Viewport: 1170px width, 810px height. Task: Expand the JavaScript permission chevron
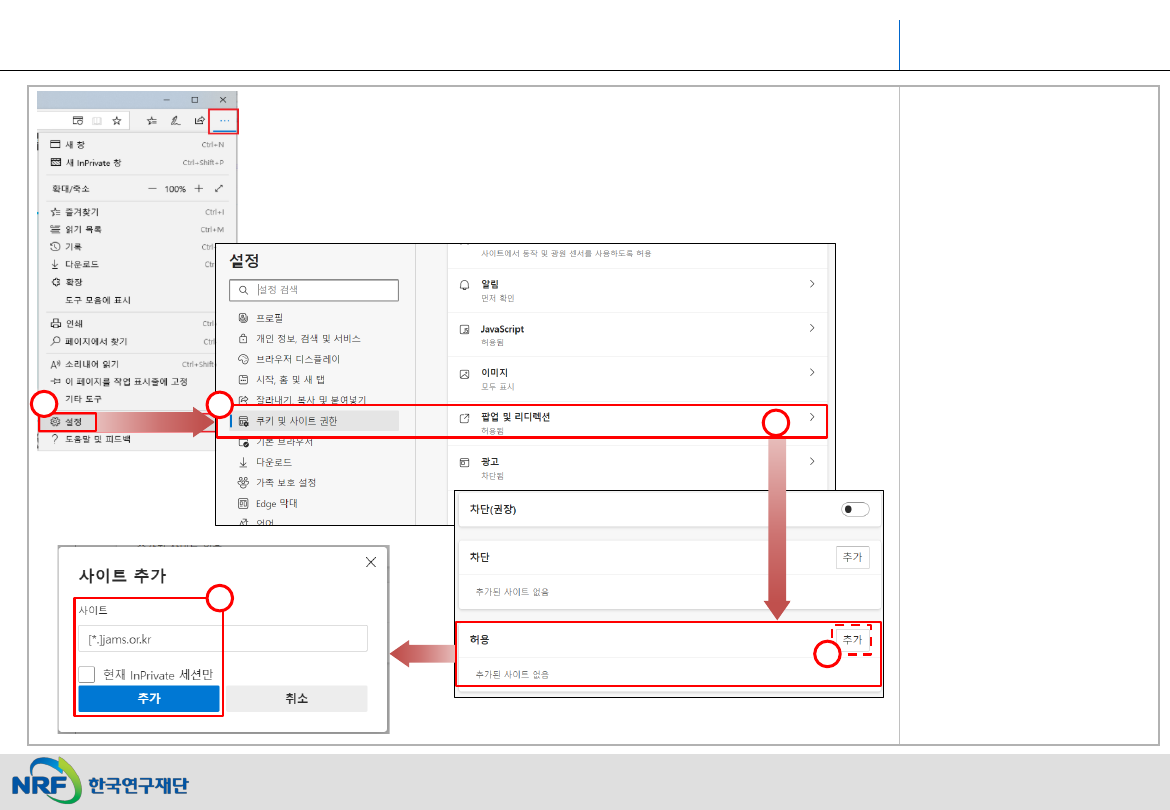[x=812, y=328]
